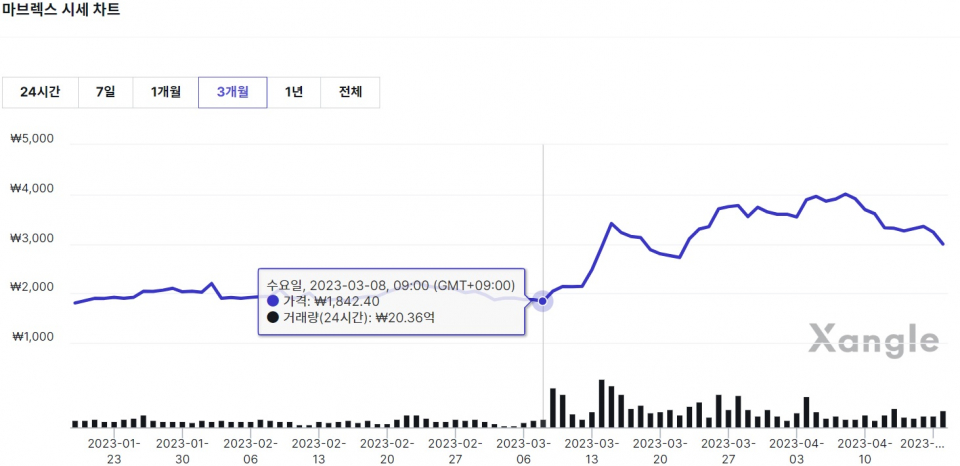Click the 2023-03-13 date axis label
Viewport: 960px width, 466px height.
tap(591, 450)
